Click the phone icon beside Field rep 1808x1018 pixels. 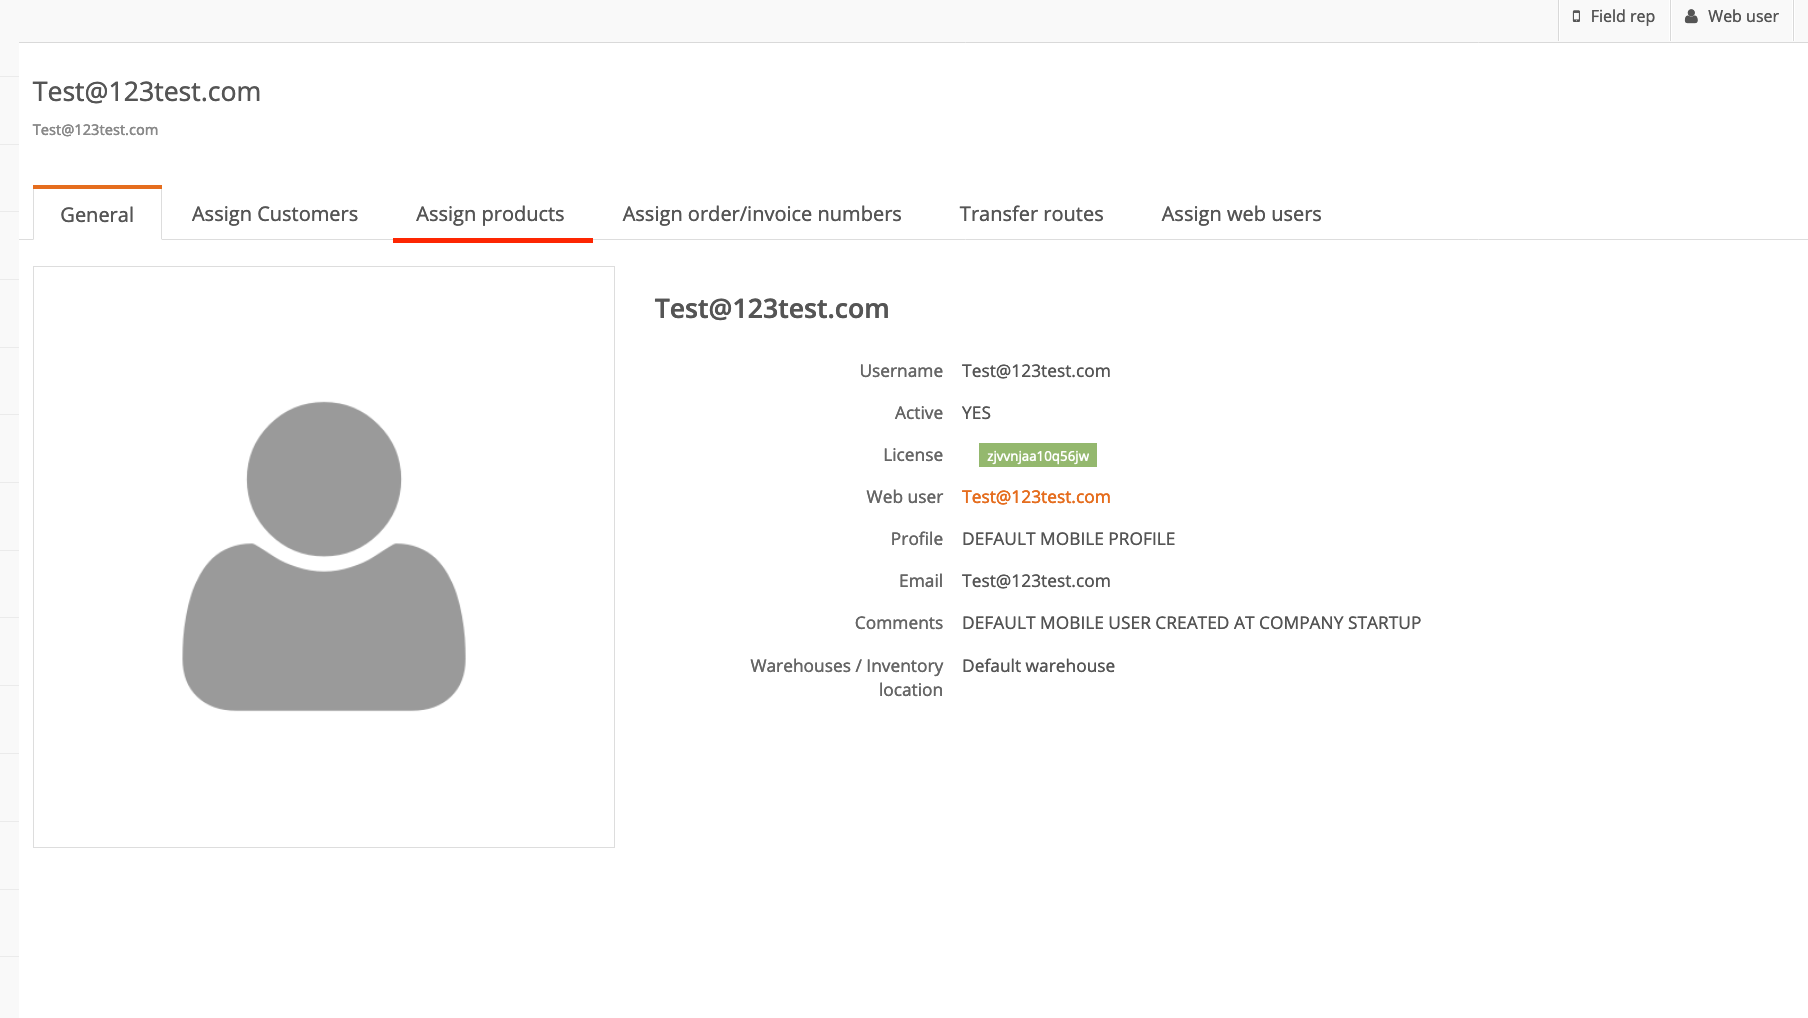(x=1576, y=17)
